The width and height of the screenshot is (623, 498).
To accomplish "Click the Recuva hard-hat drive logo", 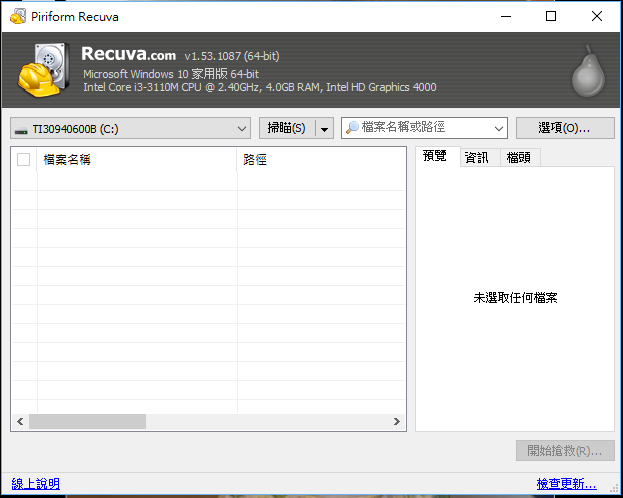I will [44, 70].
